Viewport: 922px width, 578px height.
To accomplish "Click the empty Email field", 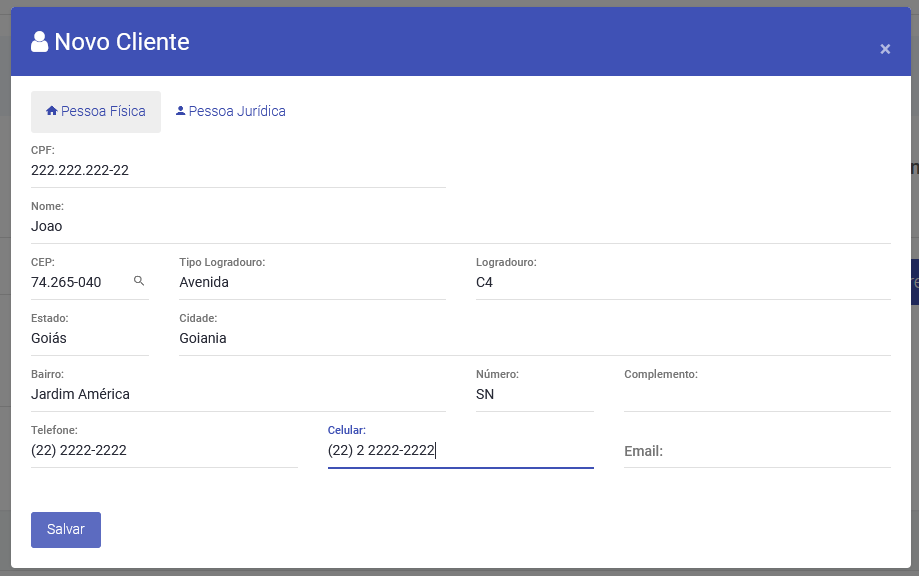I will click(756, 452).
